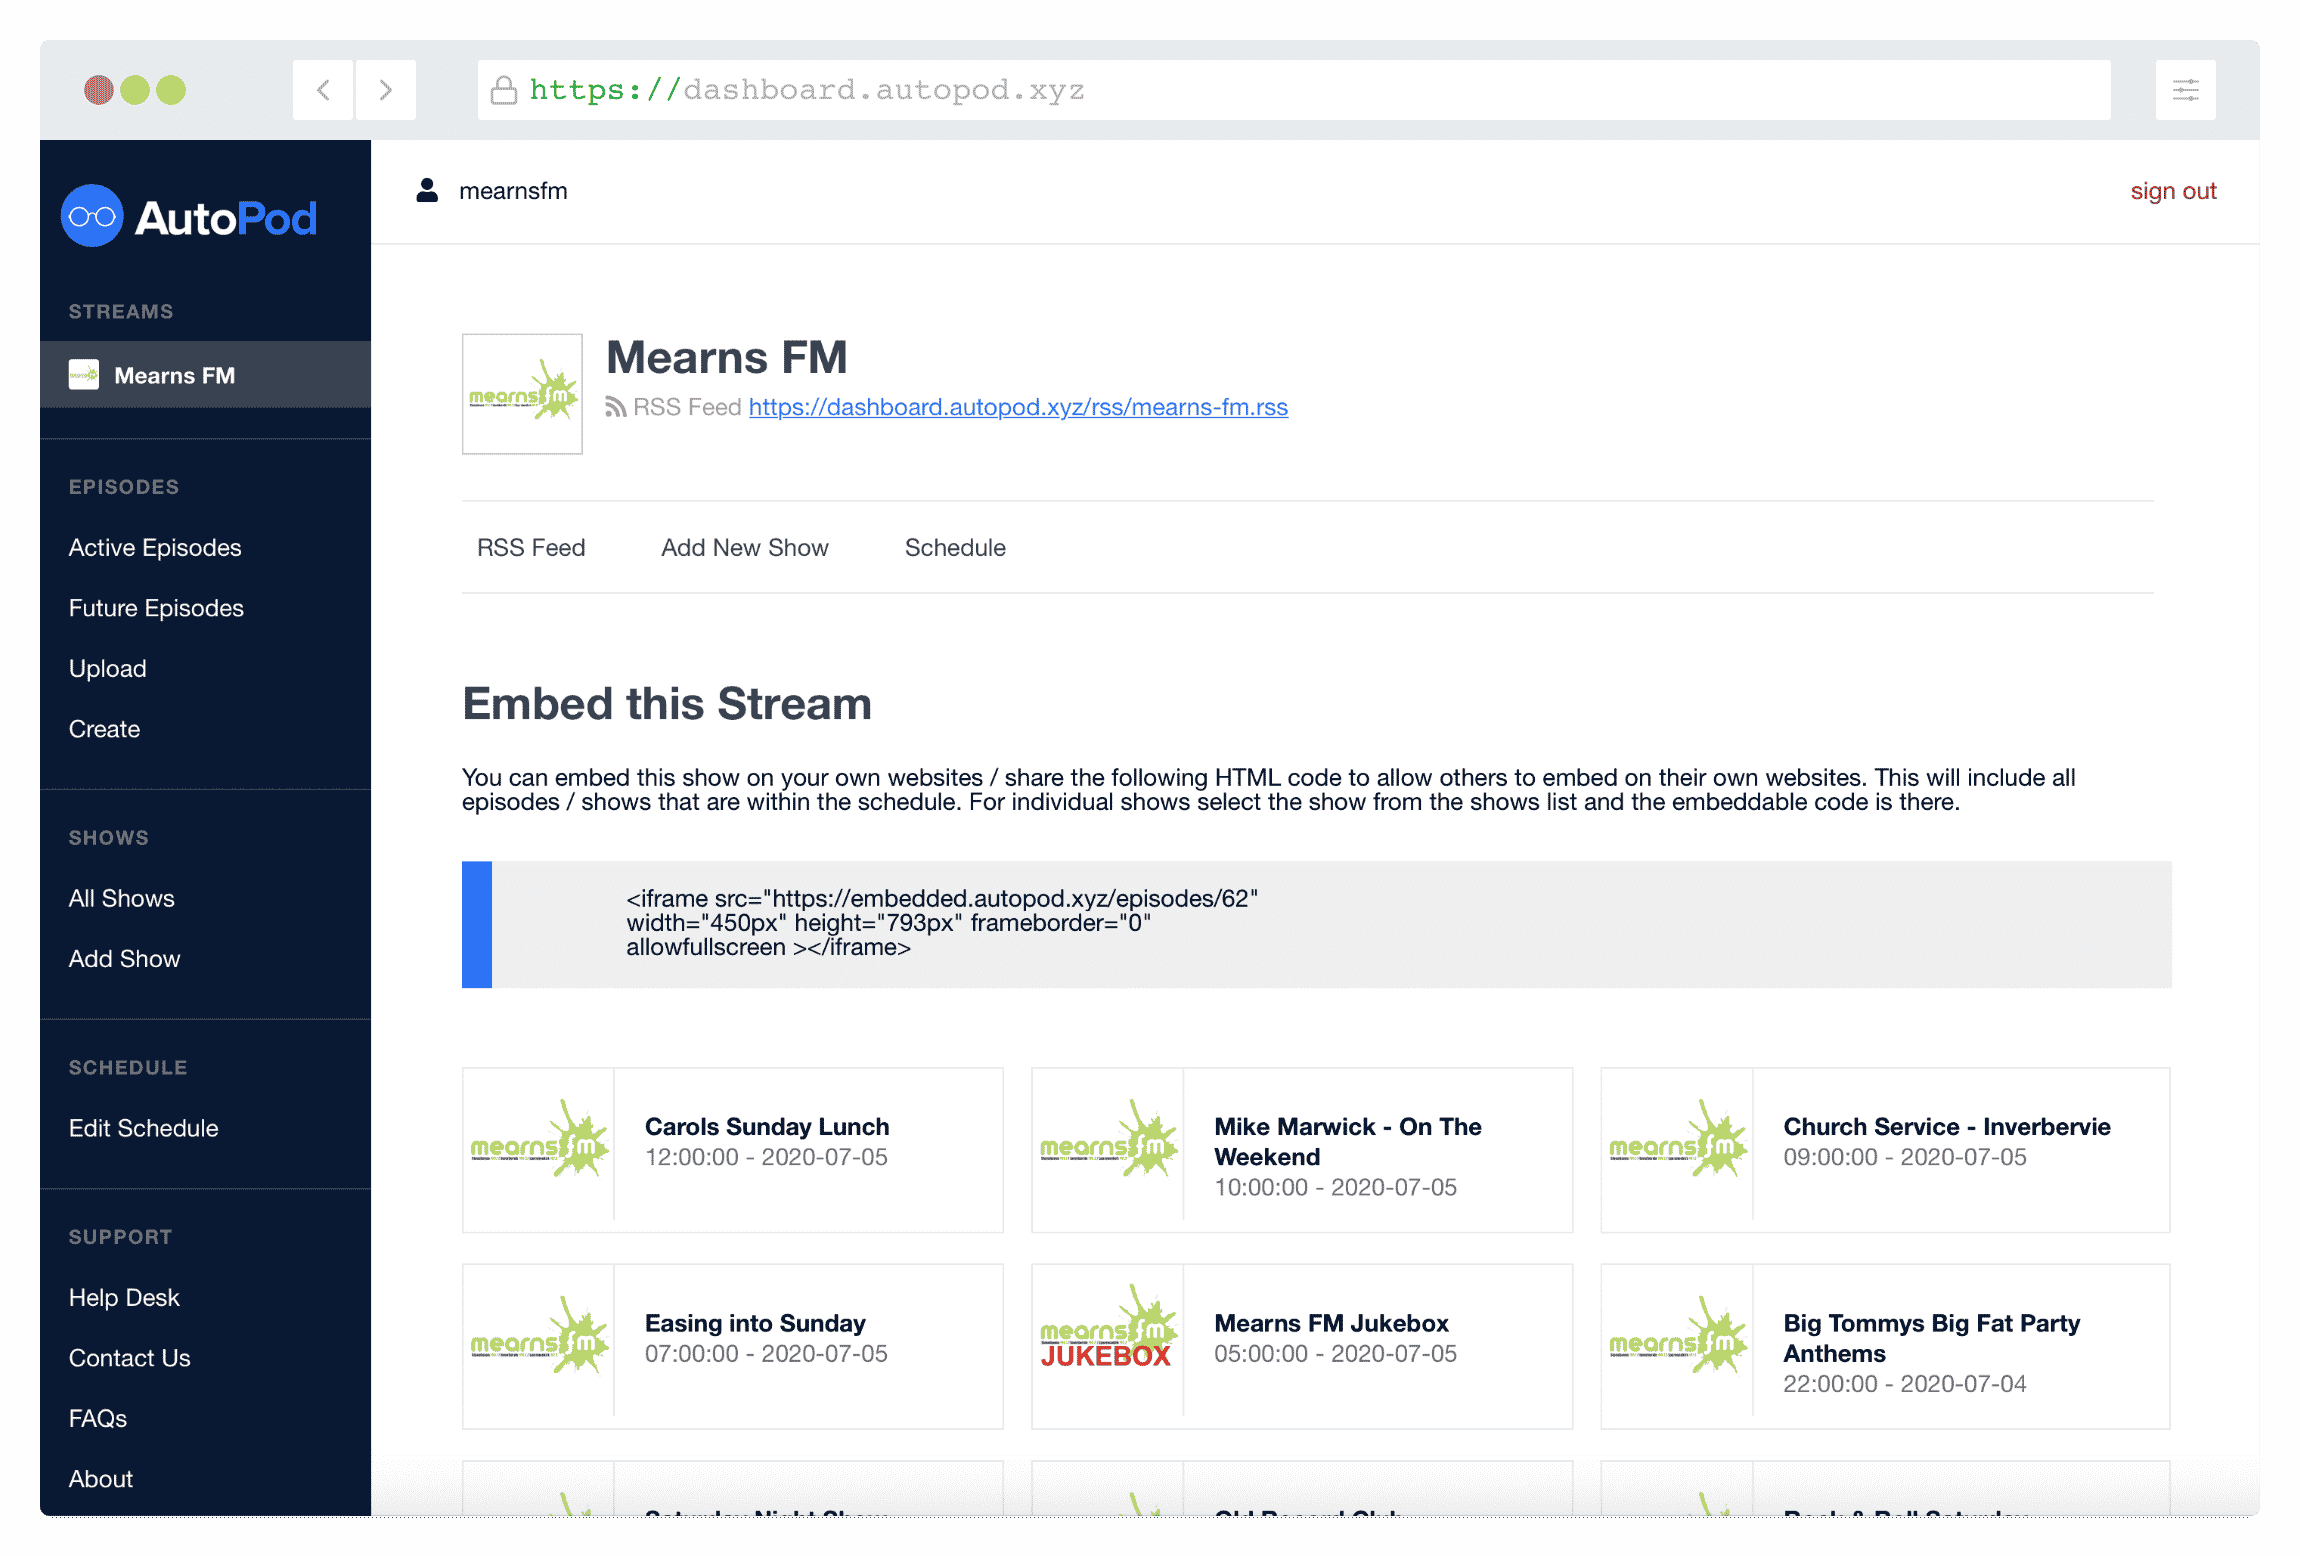Click the Easing into Sunday title

pyautogui.click(x=755, y=1323)
